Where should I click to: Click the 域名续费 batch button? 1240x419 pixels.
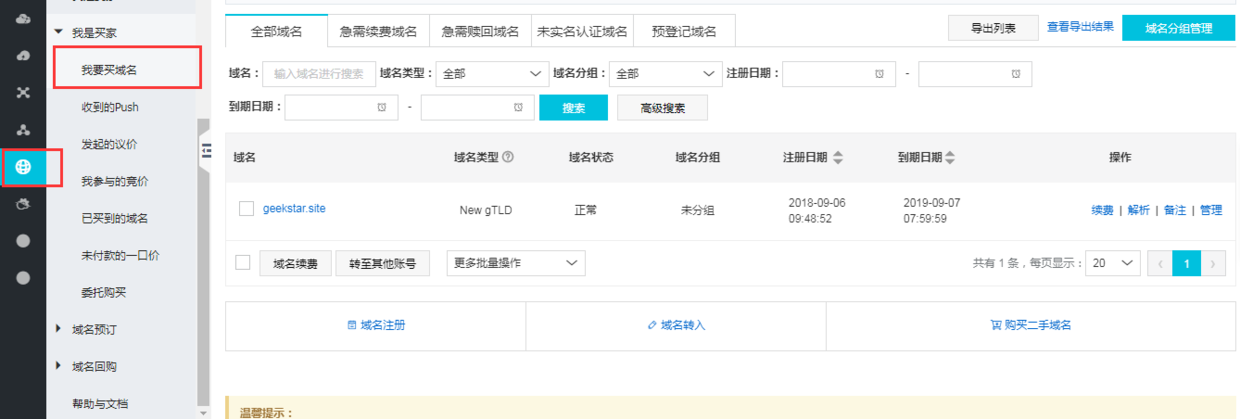point(296,264)
